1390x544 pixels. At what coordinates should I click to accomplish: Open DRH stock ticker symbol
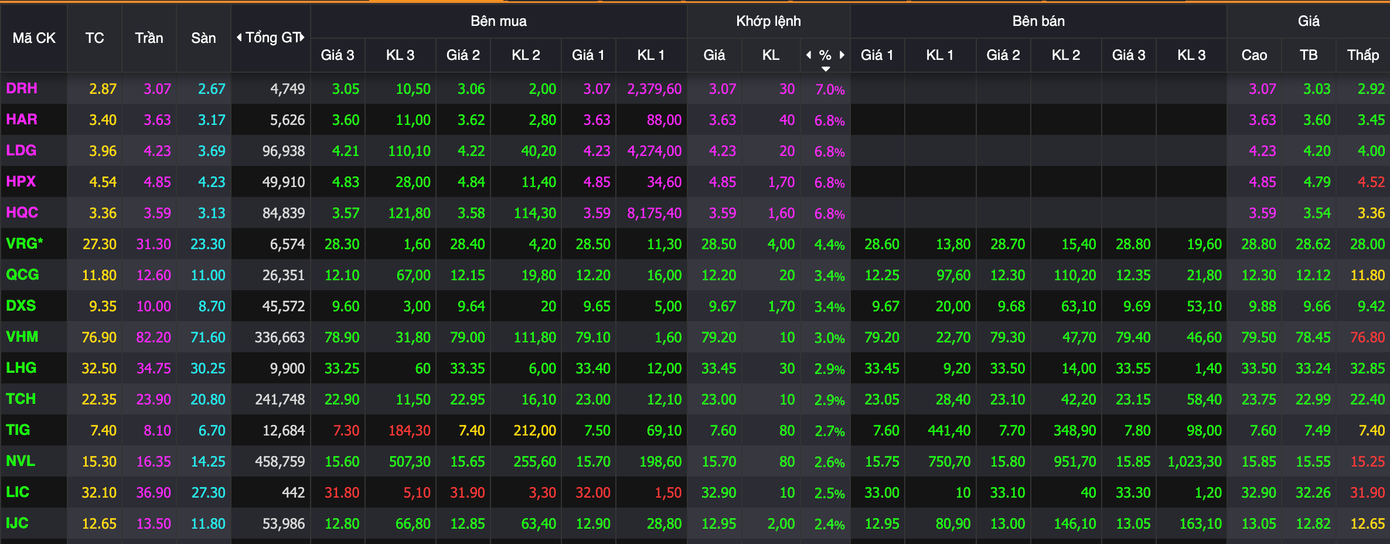coord(21,89)
